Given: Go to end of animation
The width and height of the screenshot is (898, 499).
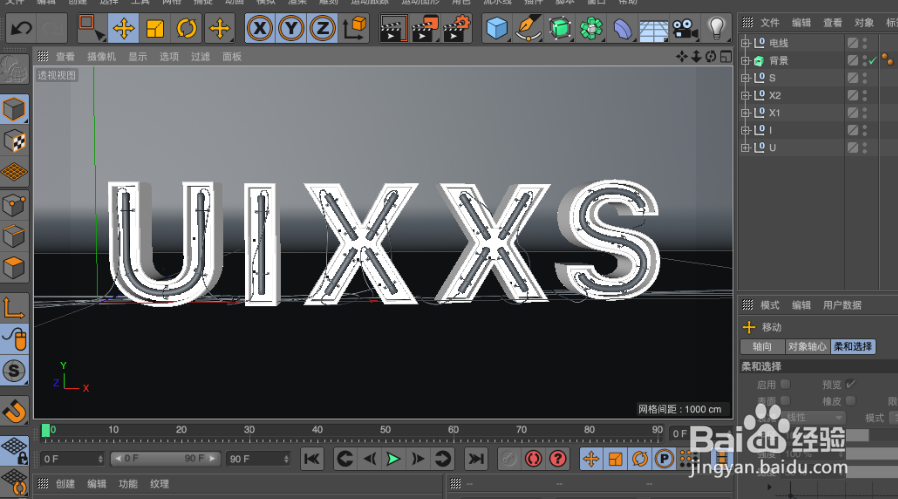Looking at the screenshot, I should click(x=476, y=459).
